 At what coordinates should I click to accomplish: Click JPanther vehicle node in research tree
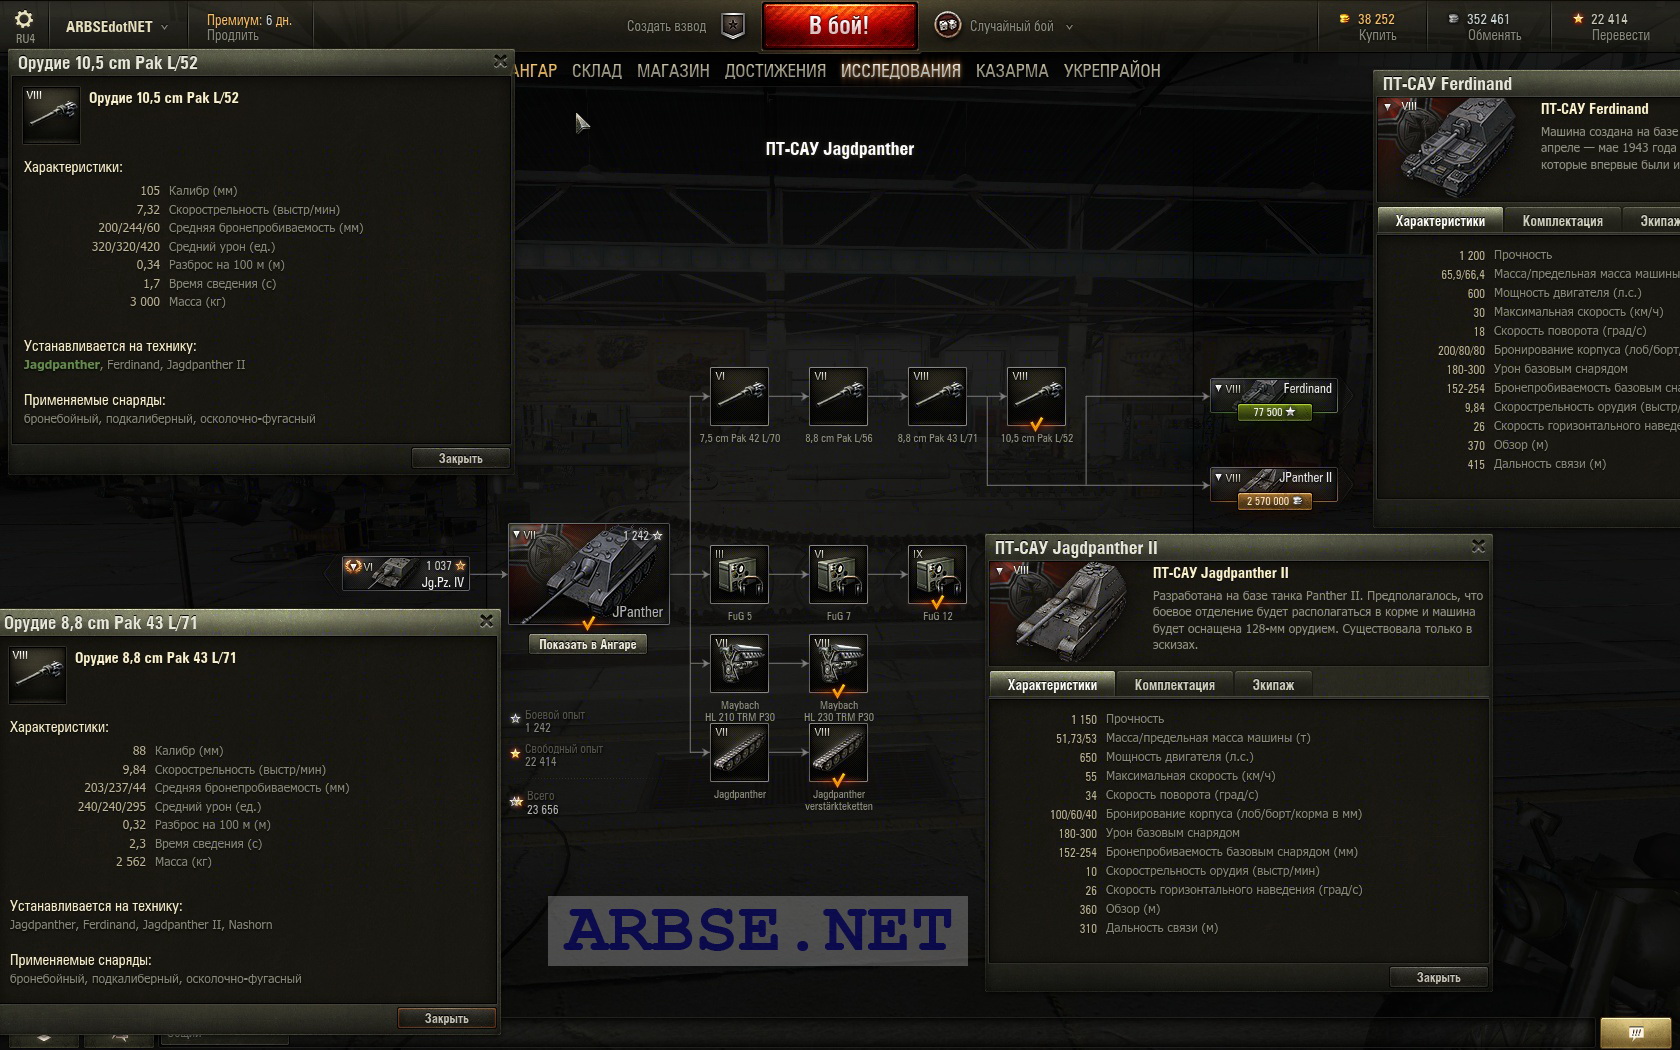click(x=588, y=575)
